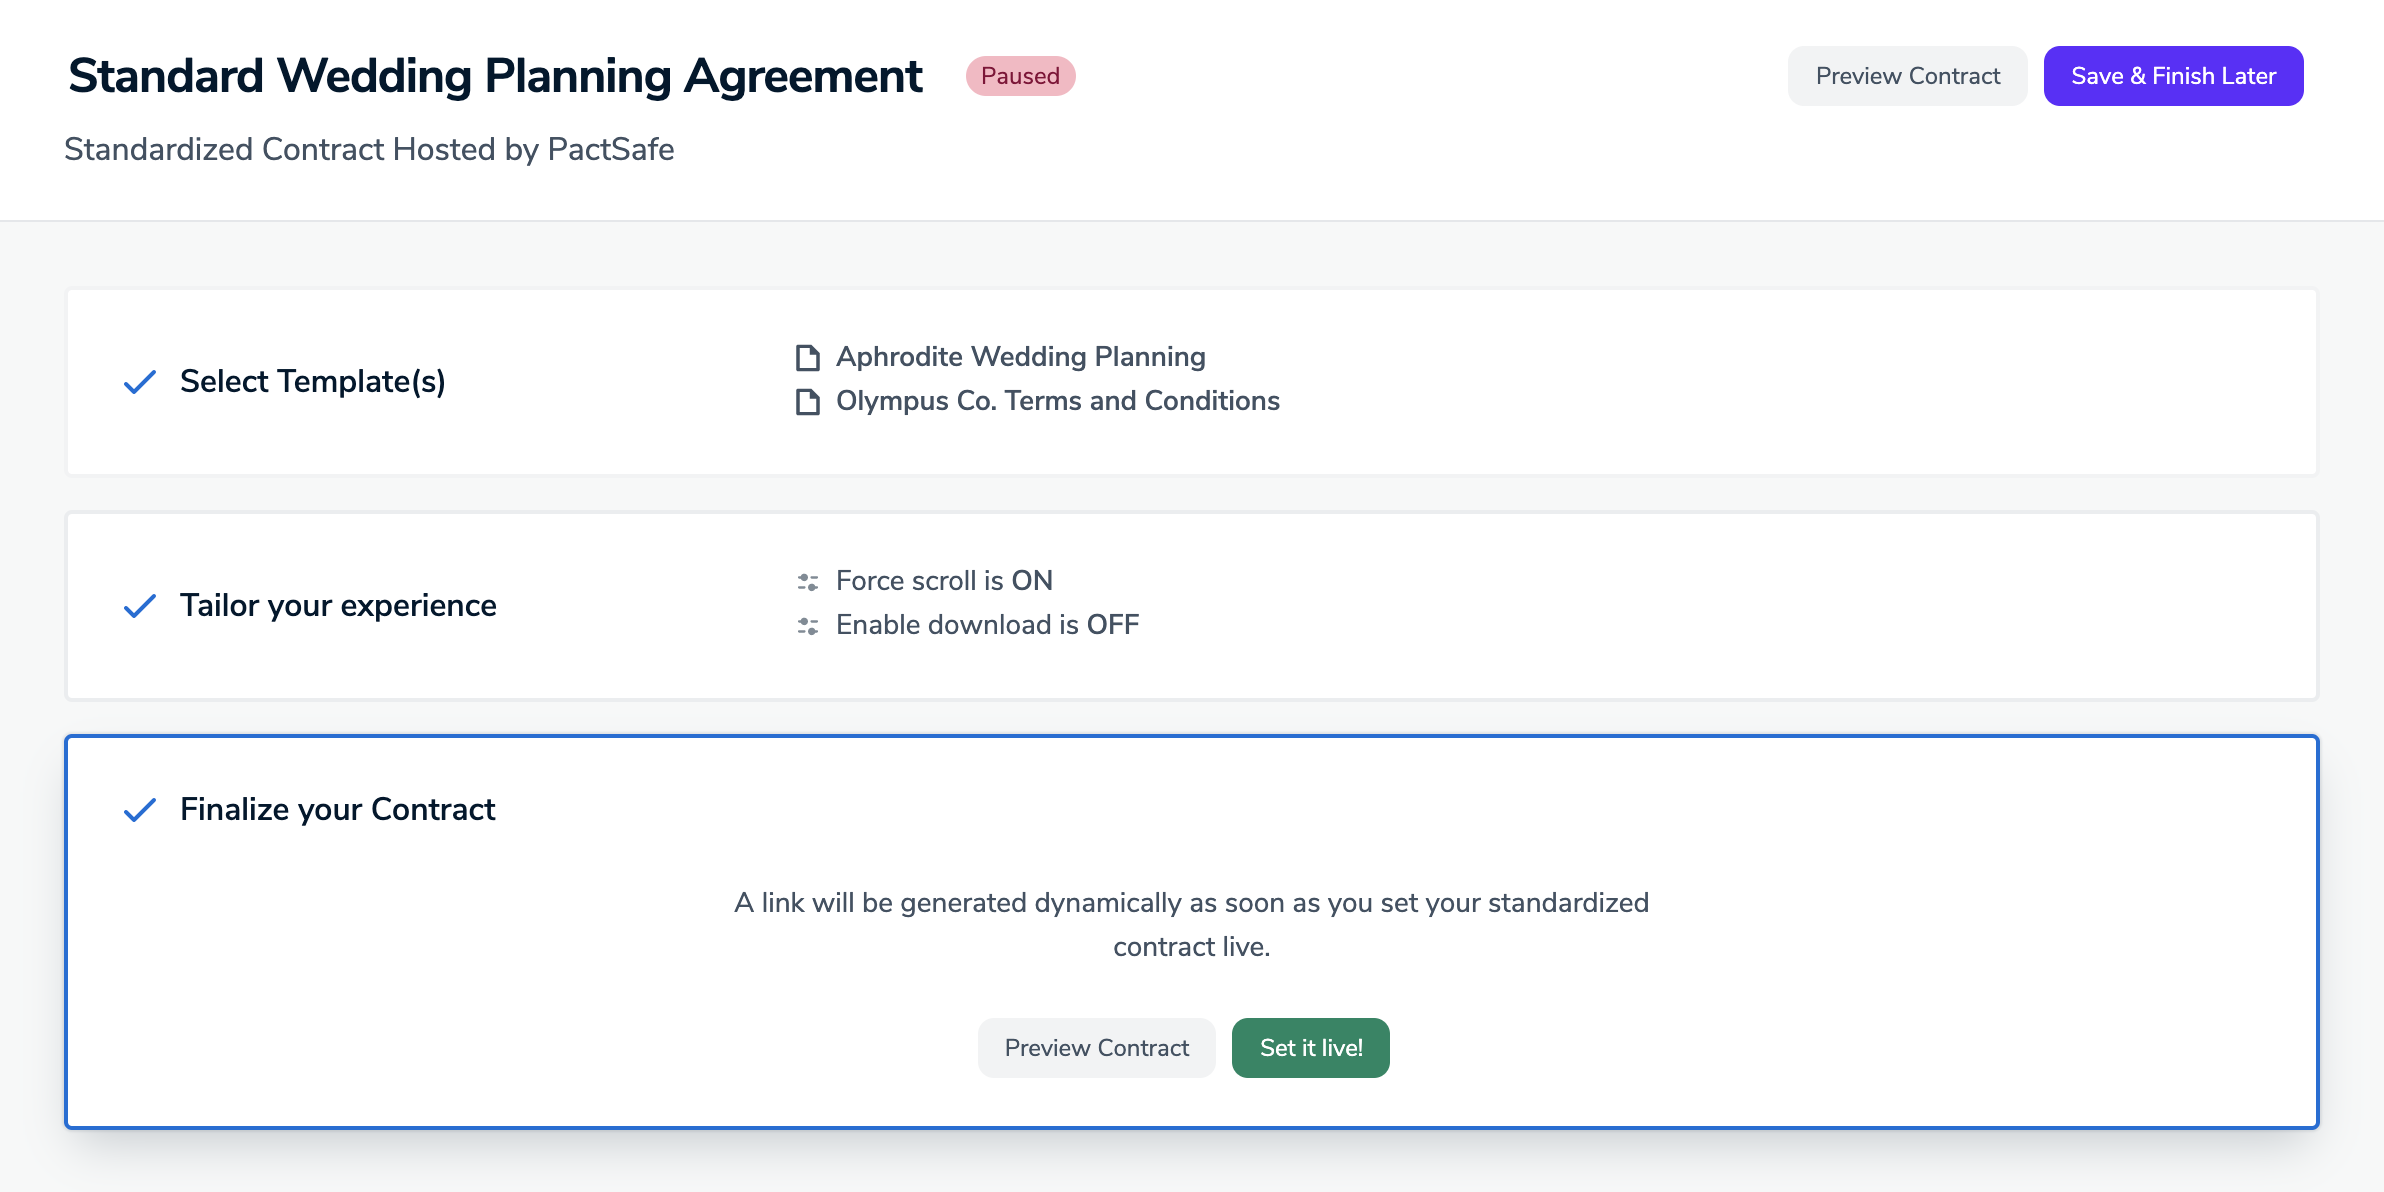Expand the Select Template(s) step
Image resolution: width=2384 pixels, height=1192 pixels.
1192,382
